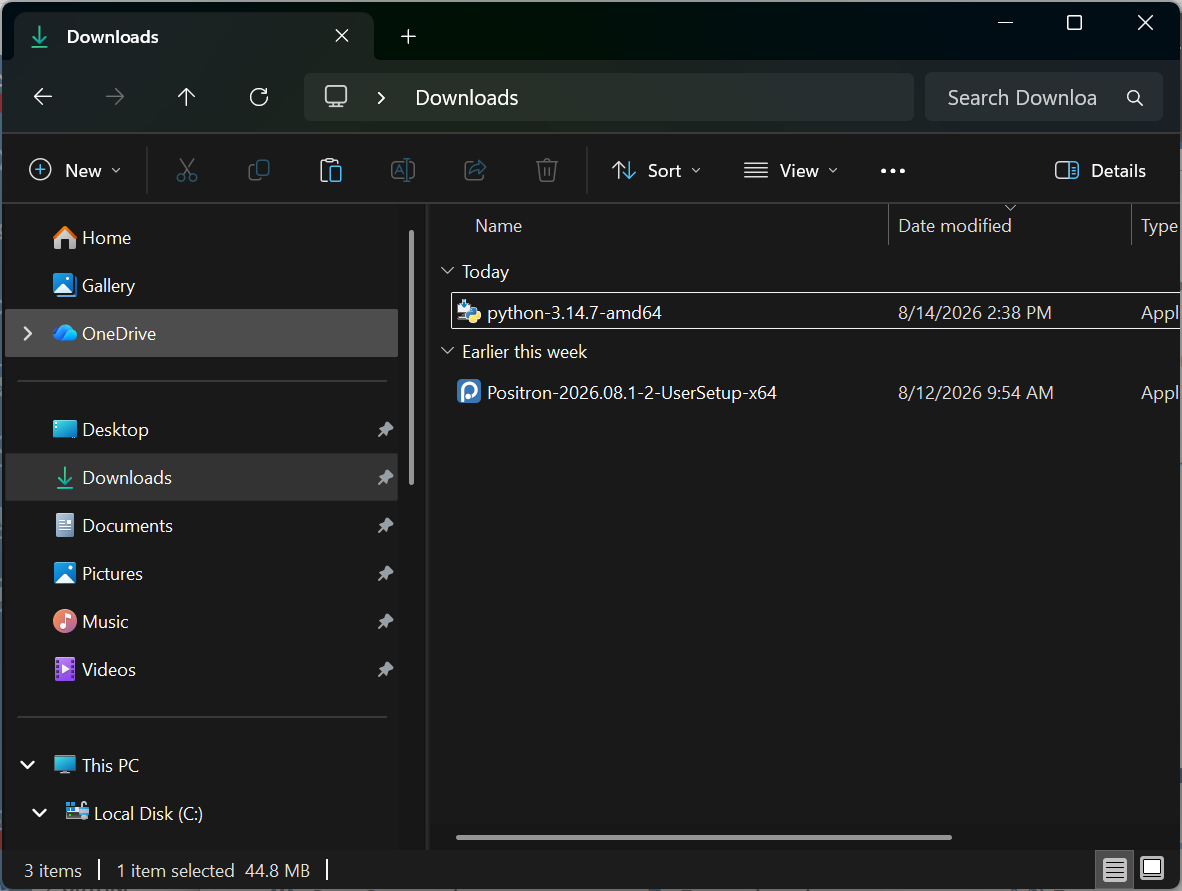The height and width of the screenshot is (891, 1182).
Task: Open Documents in the sidebar
Action: click(201, 525)
